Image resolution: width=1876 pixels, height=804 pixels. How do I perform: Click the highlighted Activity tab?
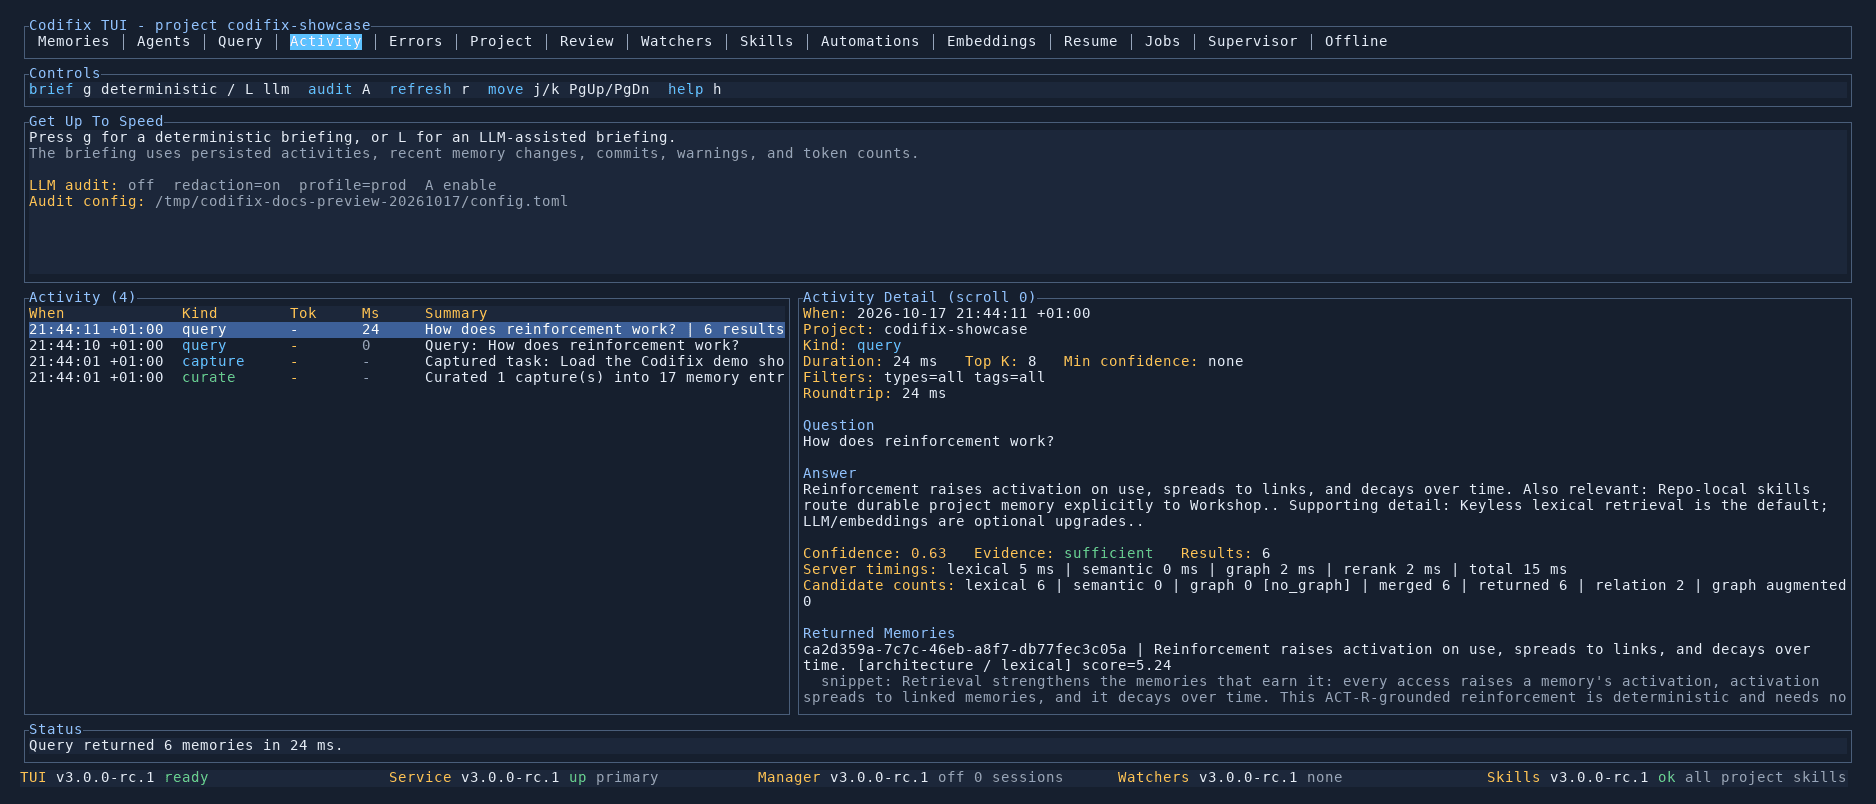pos(326,41)
